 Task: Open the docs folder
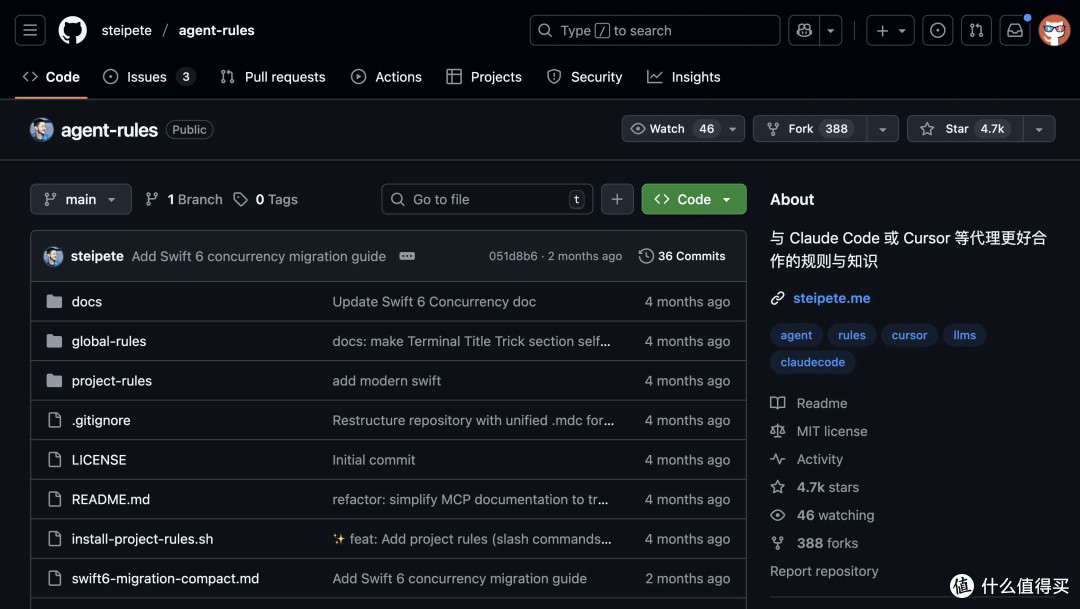pos(87,302)
